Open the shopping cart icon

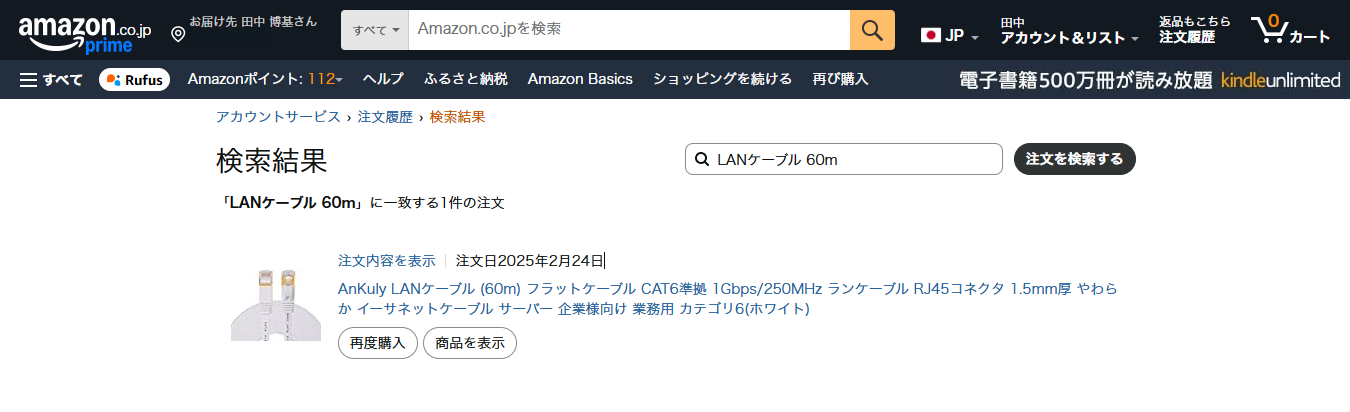1268,30
